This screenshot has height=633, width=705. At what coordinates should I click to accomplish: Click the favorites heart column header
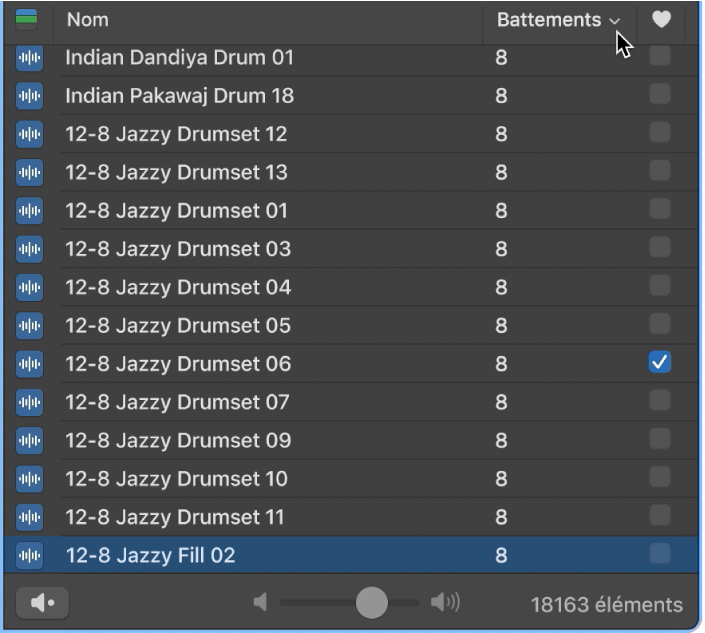click(661, 19)
